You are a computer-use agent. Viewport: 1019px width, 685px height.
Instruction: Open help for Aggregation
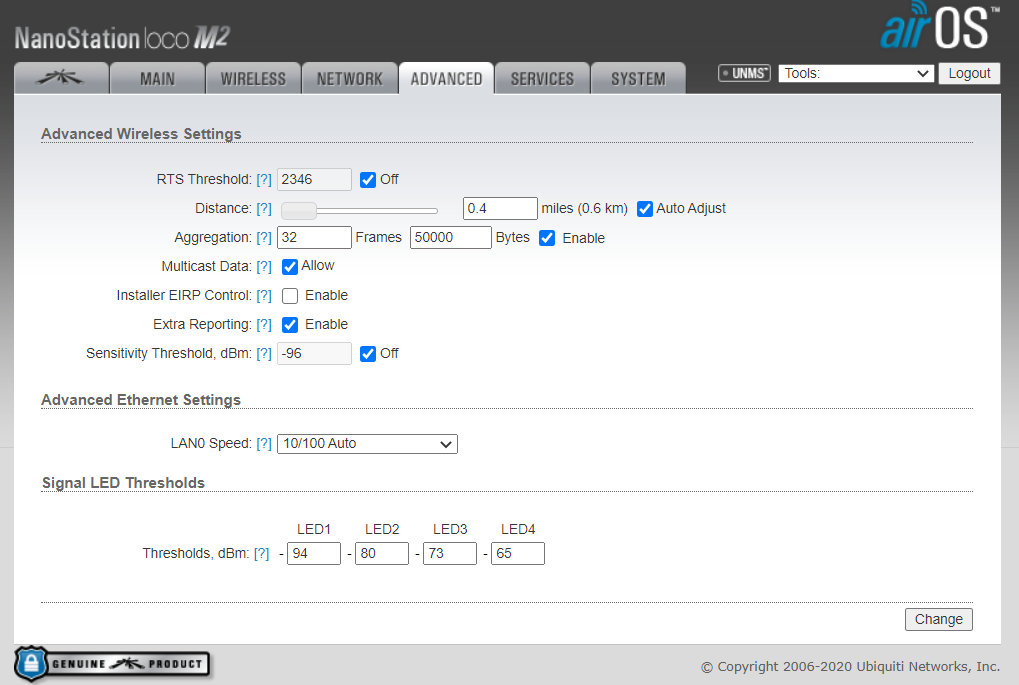coord(264,238)
